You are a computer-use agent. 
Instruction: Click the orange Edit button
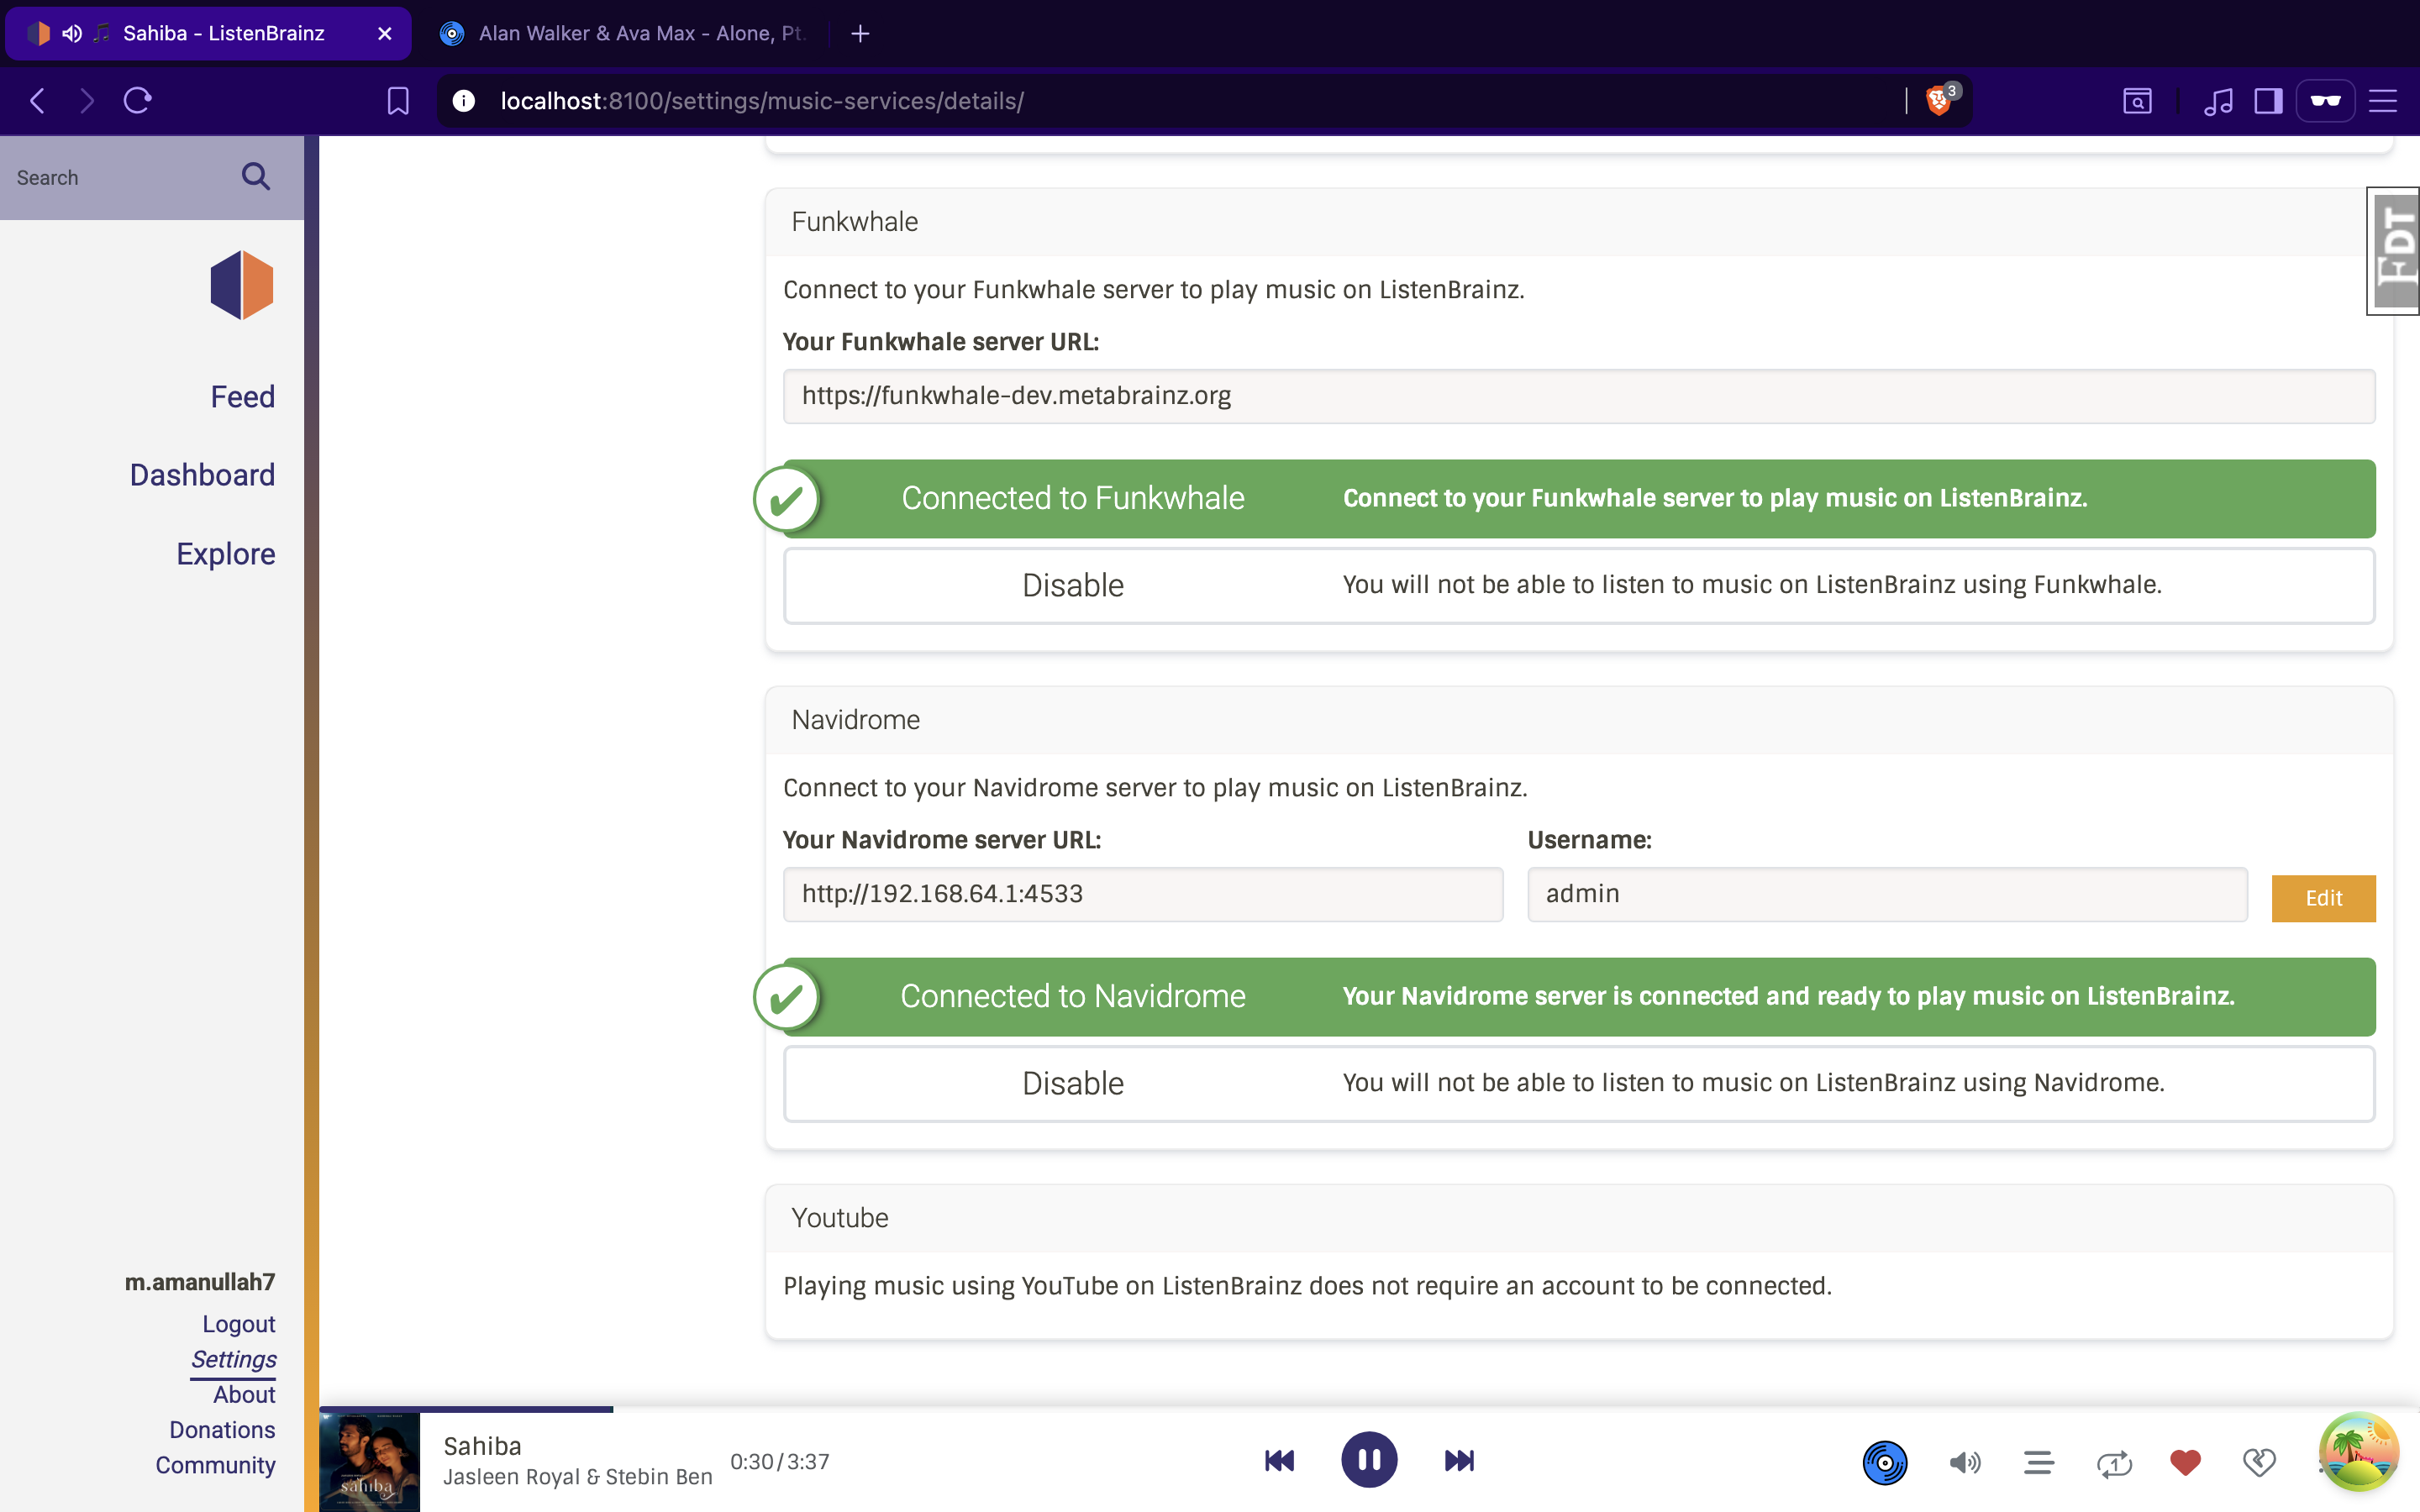[2323, 898]
